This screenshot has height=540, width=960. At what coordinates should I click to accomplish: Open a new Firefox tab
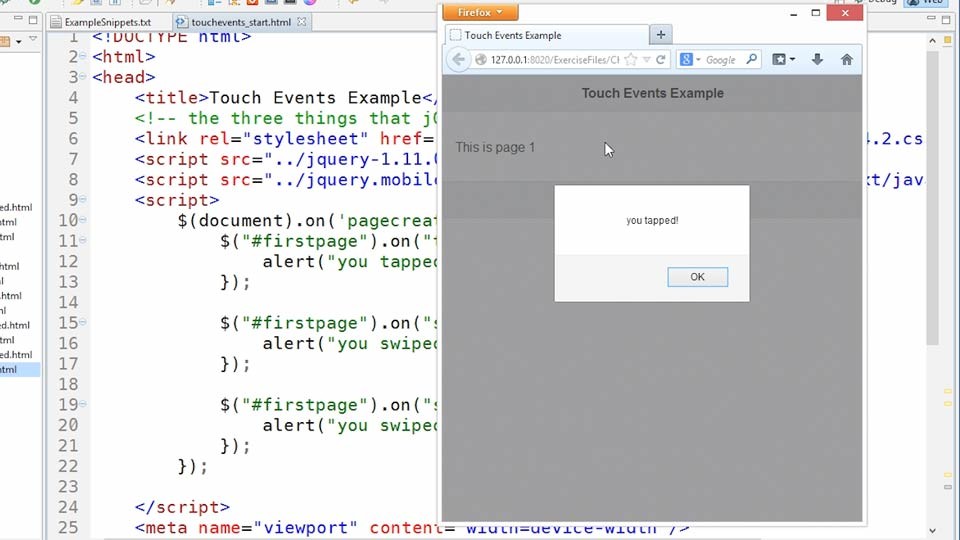(661, 35)
